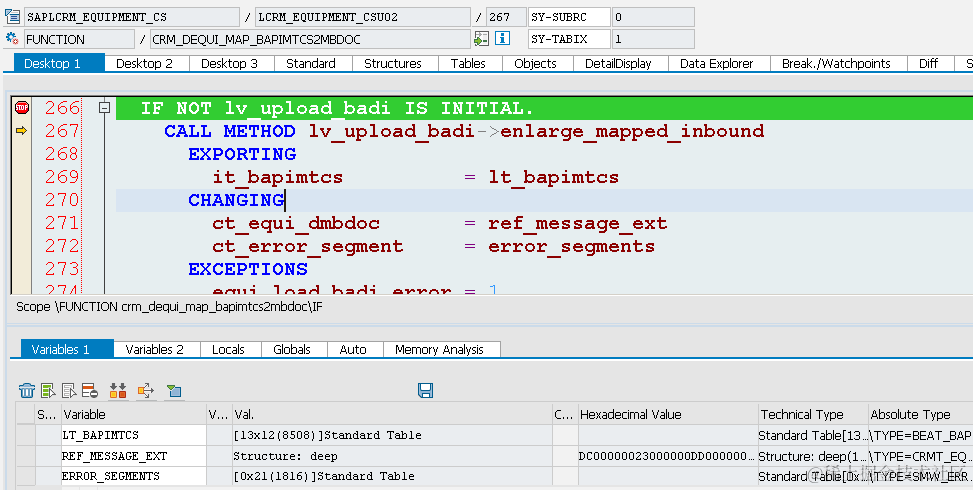The height and width of the screenshot is (490, 973).
Task: Click the CRM_DEQUI_MAP_BAPIMTCS2MBDOC field
Action: pyautogui.click(x=310, y=39)
